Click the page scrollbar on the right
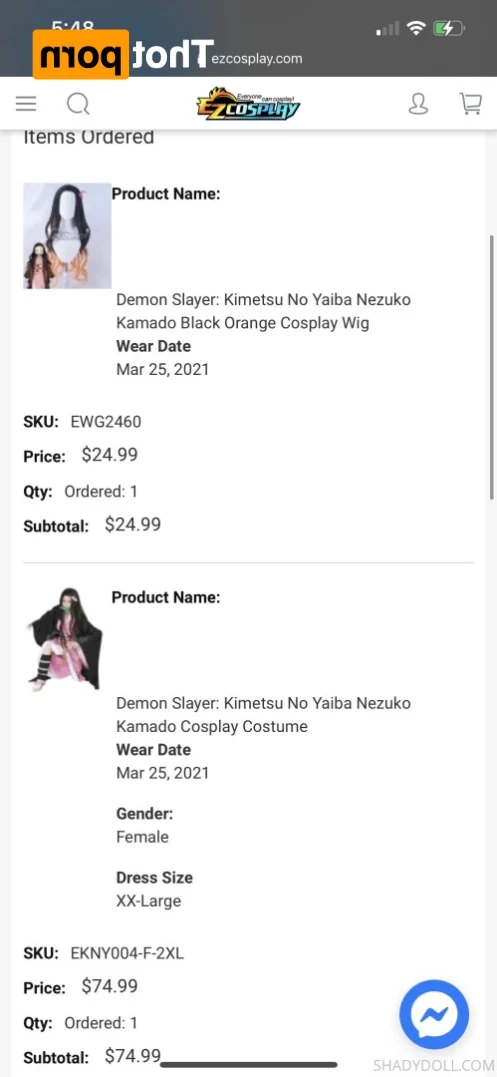 (492, 367)
